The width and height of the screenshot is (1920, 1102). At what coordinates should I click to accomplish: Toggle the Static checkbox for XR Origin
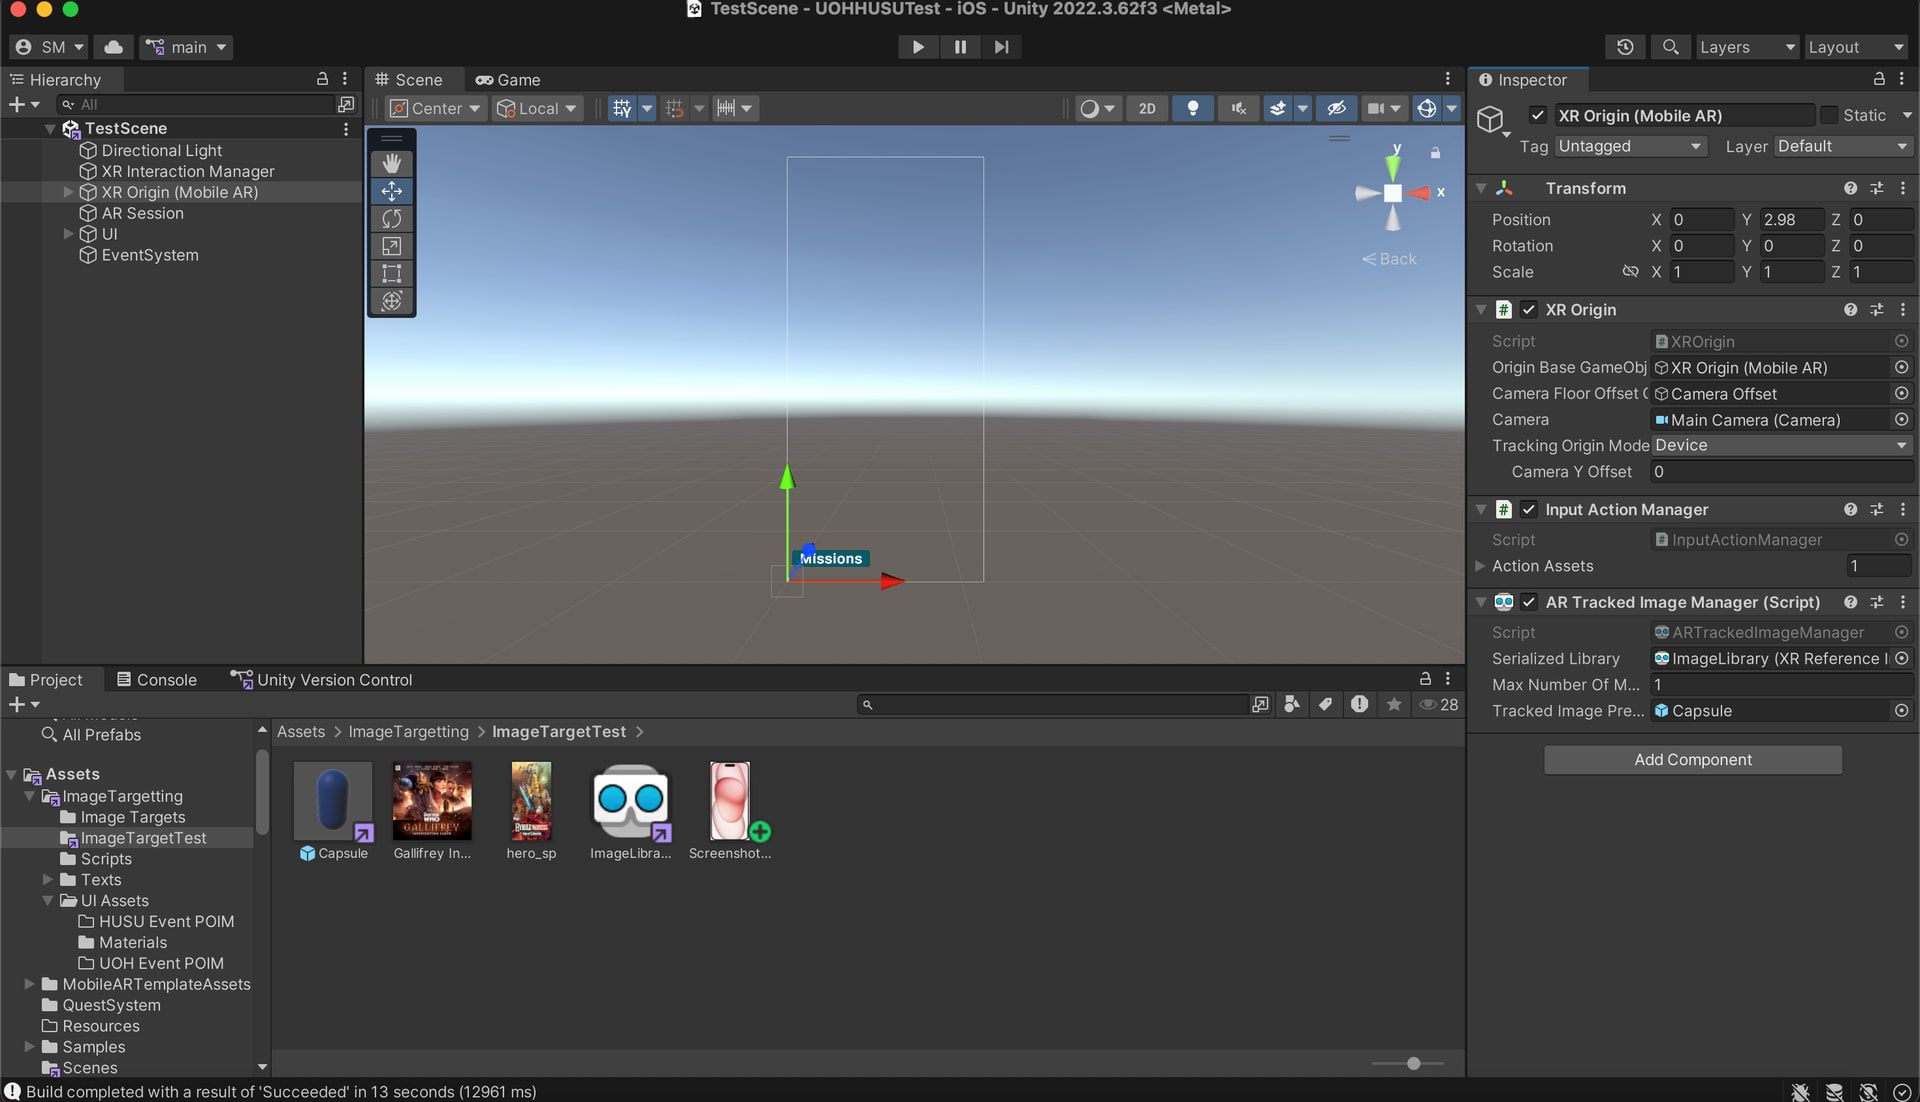coord(1826,115)
